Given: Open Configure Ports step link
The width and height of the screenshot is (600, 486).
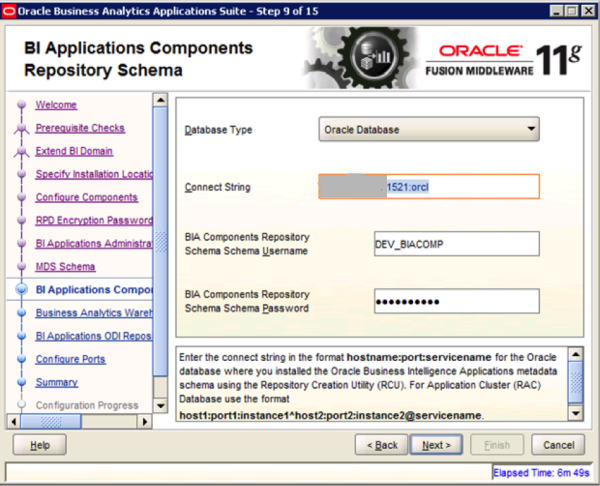Looking at the screenshot, I should (70, 359).
